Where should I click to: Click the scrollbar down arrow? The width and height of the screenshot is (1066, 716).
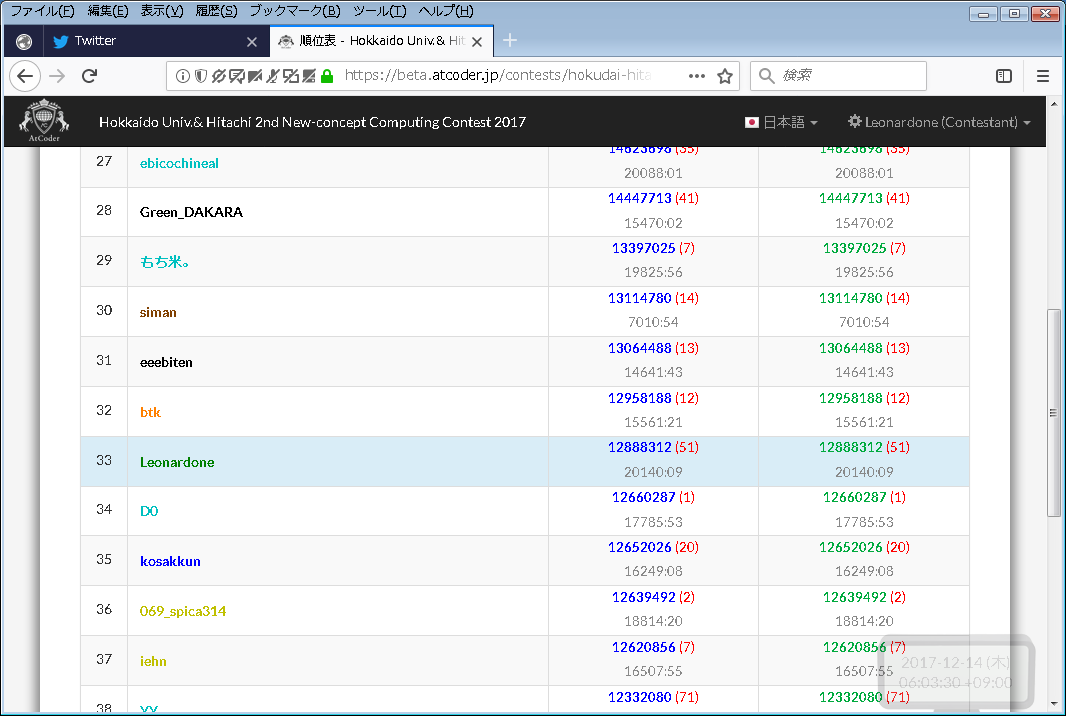tap(1053, 704)
